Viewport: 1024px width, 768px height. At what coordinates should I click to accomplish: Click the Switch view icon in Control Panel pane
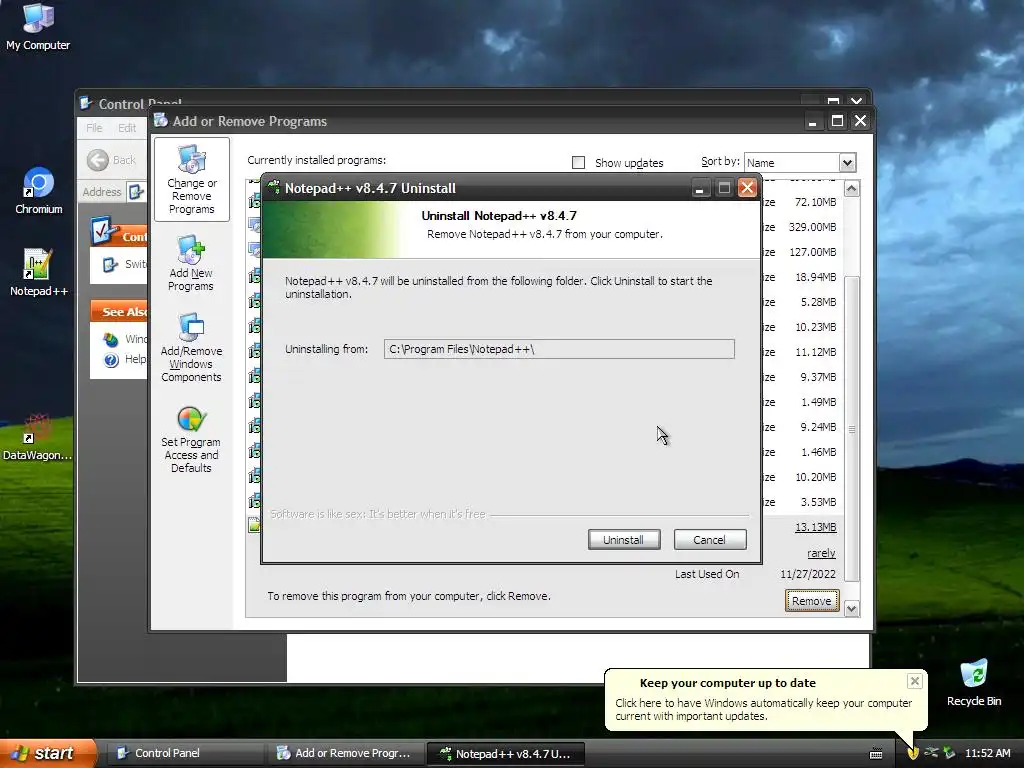pos(110,264)
